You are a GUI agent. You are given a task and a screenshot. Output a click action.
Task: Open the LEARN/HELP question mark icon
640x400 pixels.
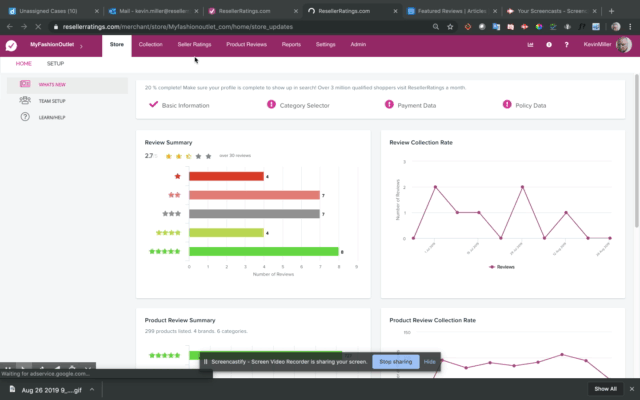point(25,117)
